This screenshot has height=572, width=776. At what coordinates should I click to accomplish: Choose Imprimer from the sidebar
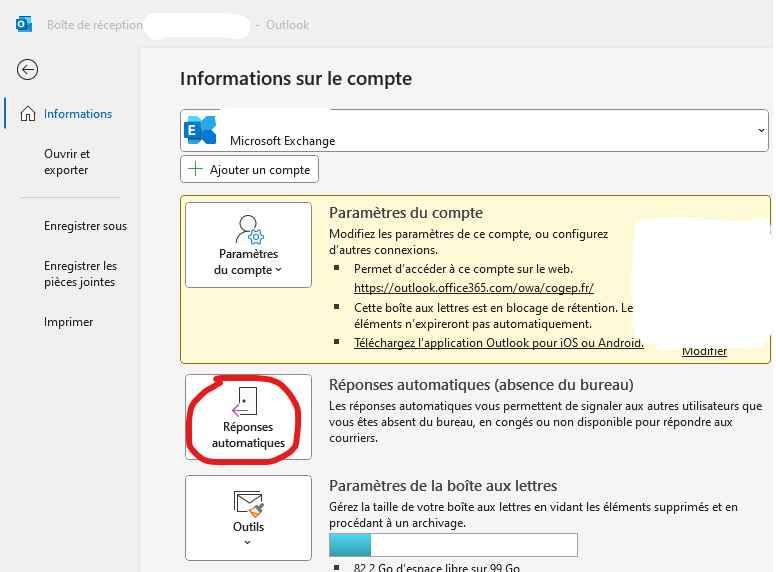[68, 322]
